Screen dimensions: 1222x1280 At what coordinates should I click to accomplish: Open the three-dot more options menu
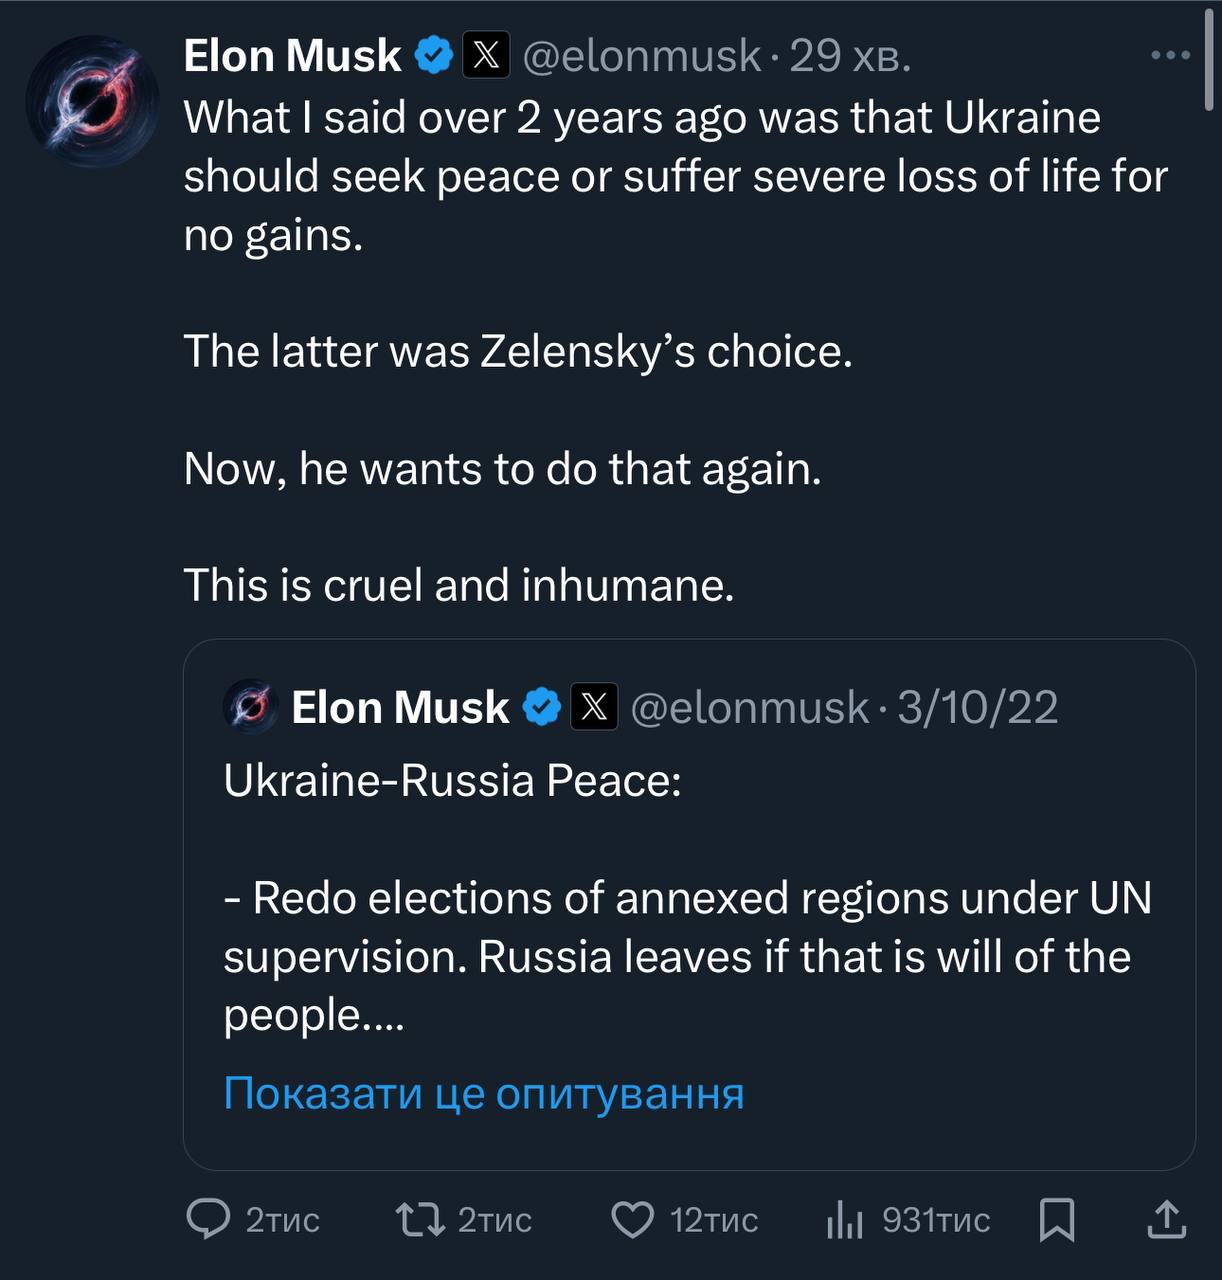[1170, 55]
